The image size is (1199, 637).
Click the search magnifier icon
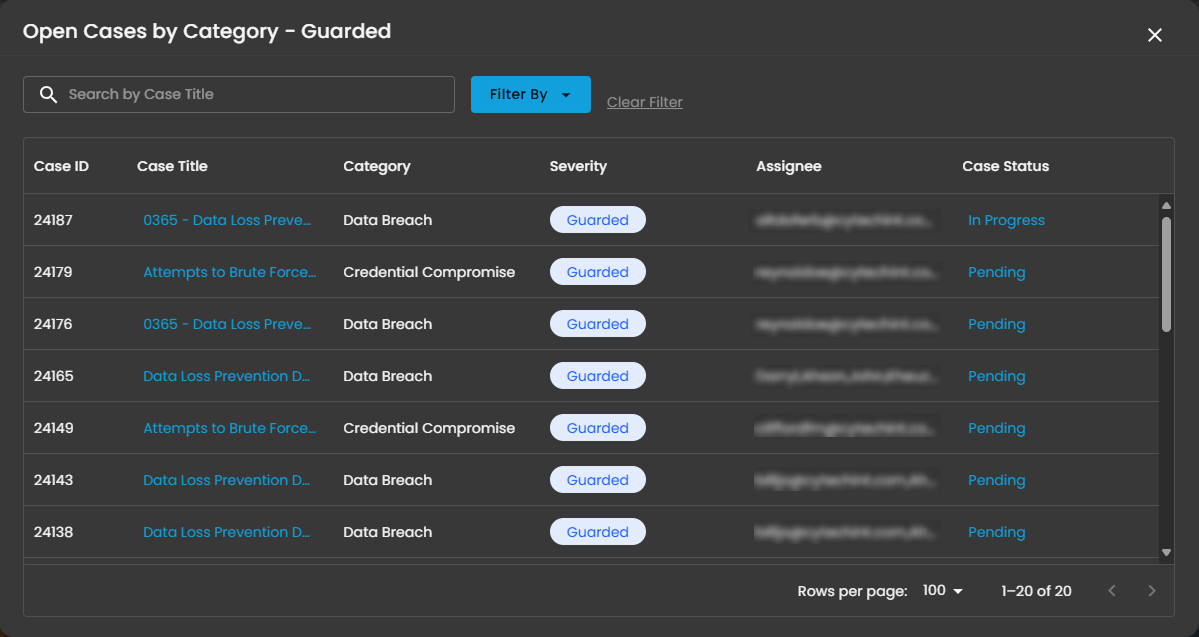tap(48, 94)
